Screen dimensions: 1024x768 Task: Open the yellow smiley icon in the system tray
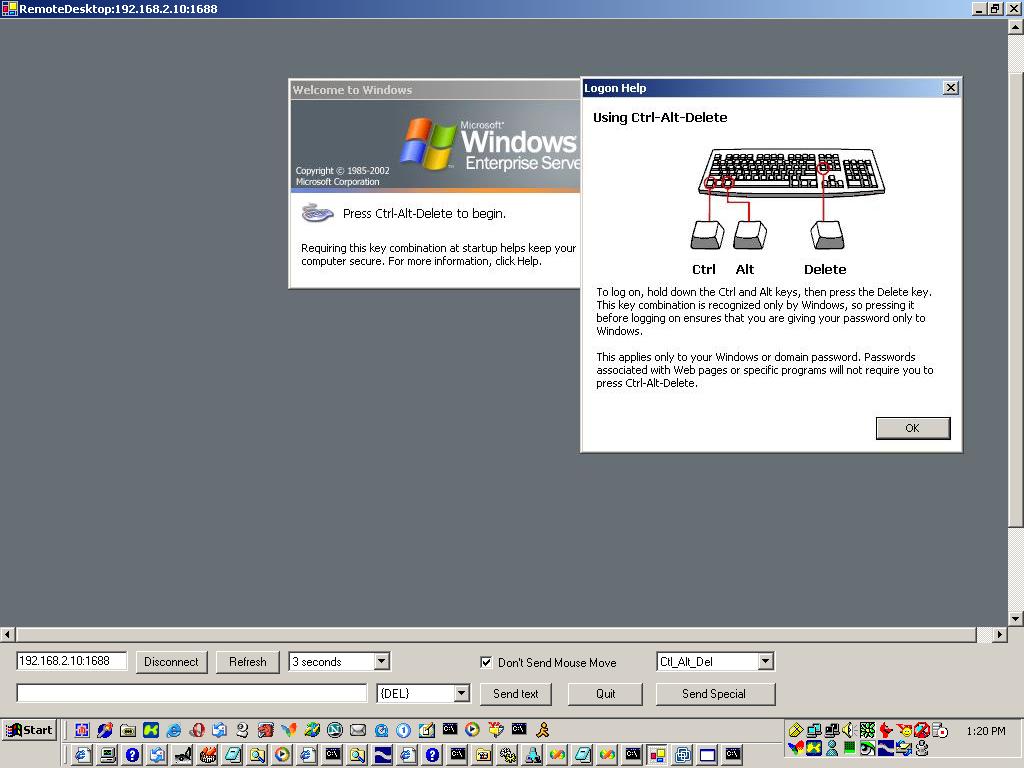click(x=903, y=729)
